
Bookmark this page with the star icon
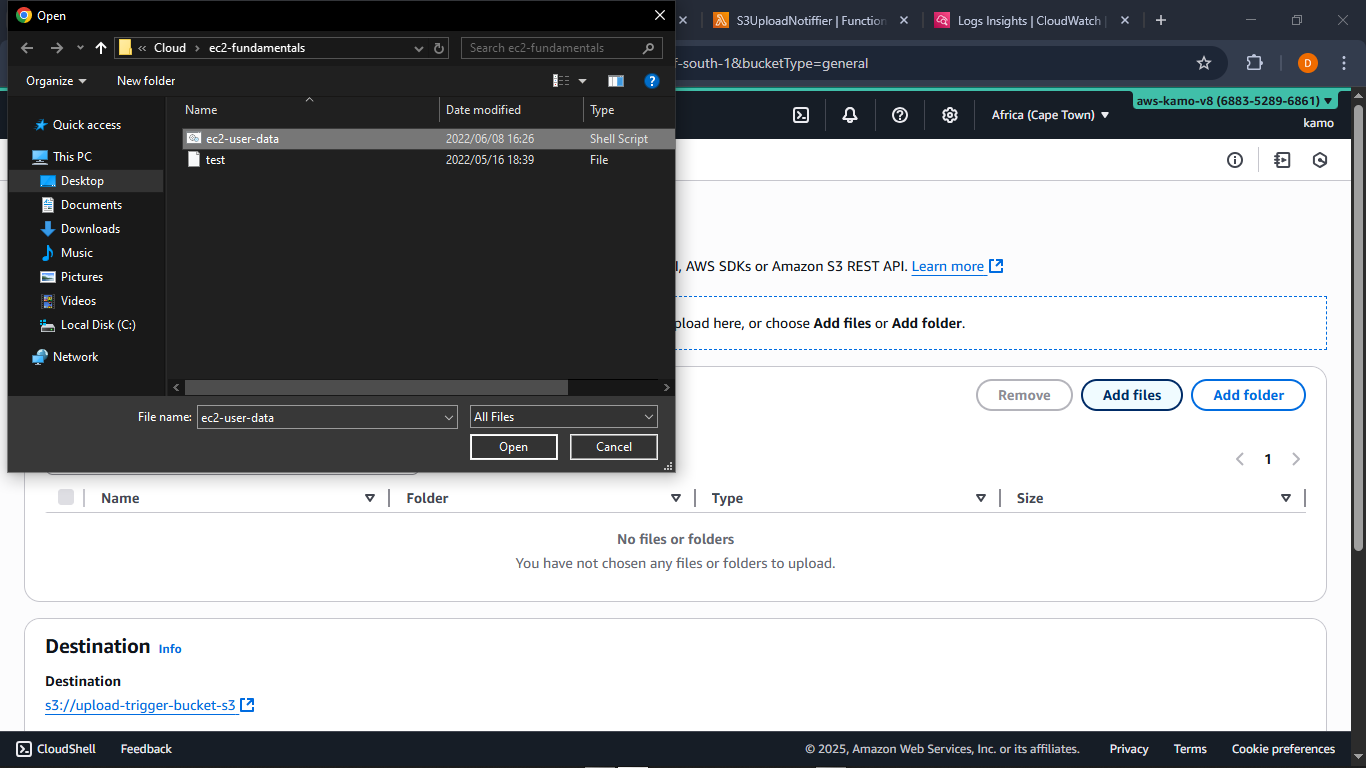[x=1204, y=63]
